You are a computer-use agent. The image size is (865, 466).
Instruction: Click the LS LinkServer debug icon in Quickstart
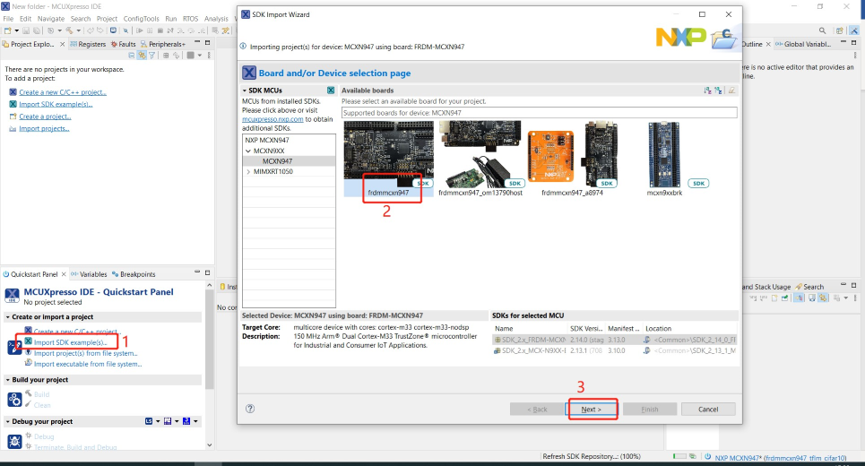tap(149, 421)
